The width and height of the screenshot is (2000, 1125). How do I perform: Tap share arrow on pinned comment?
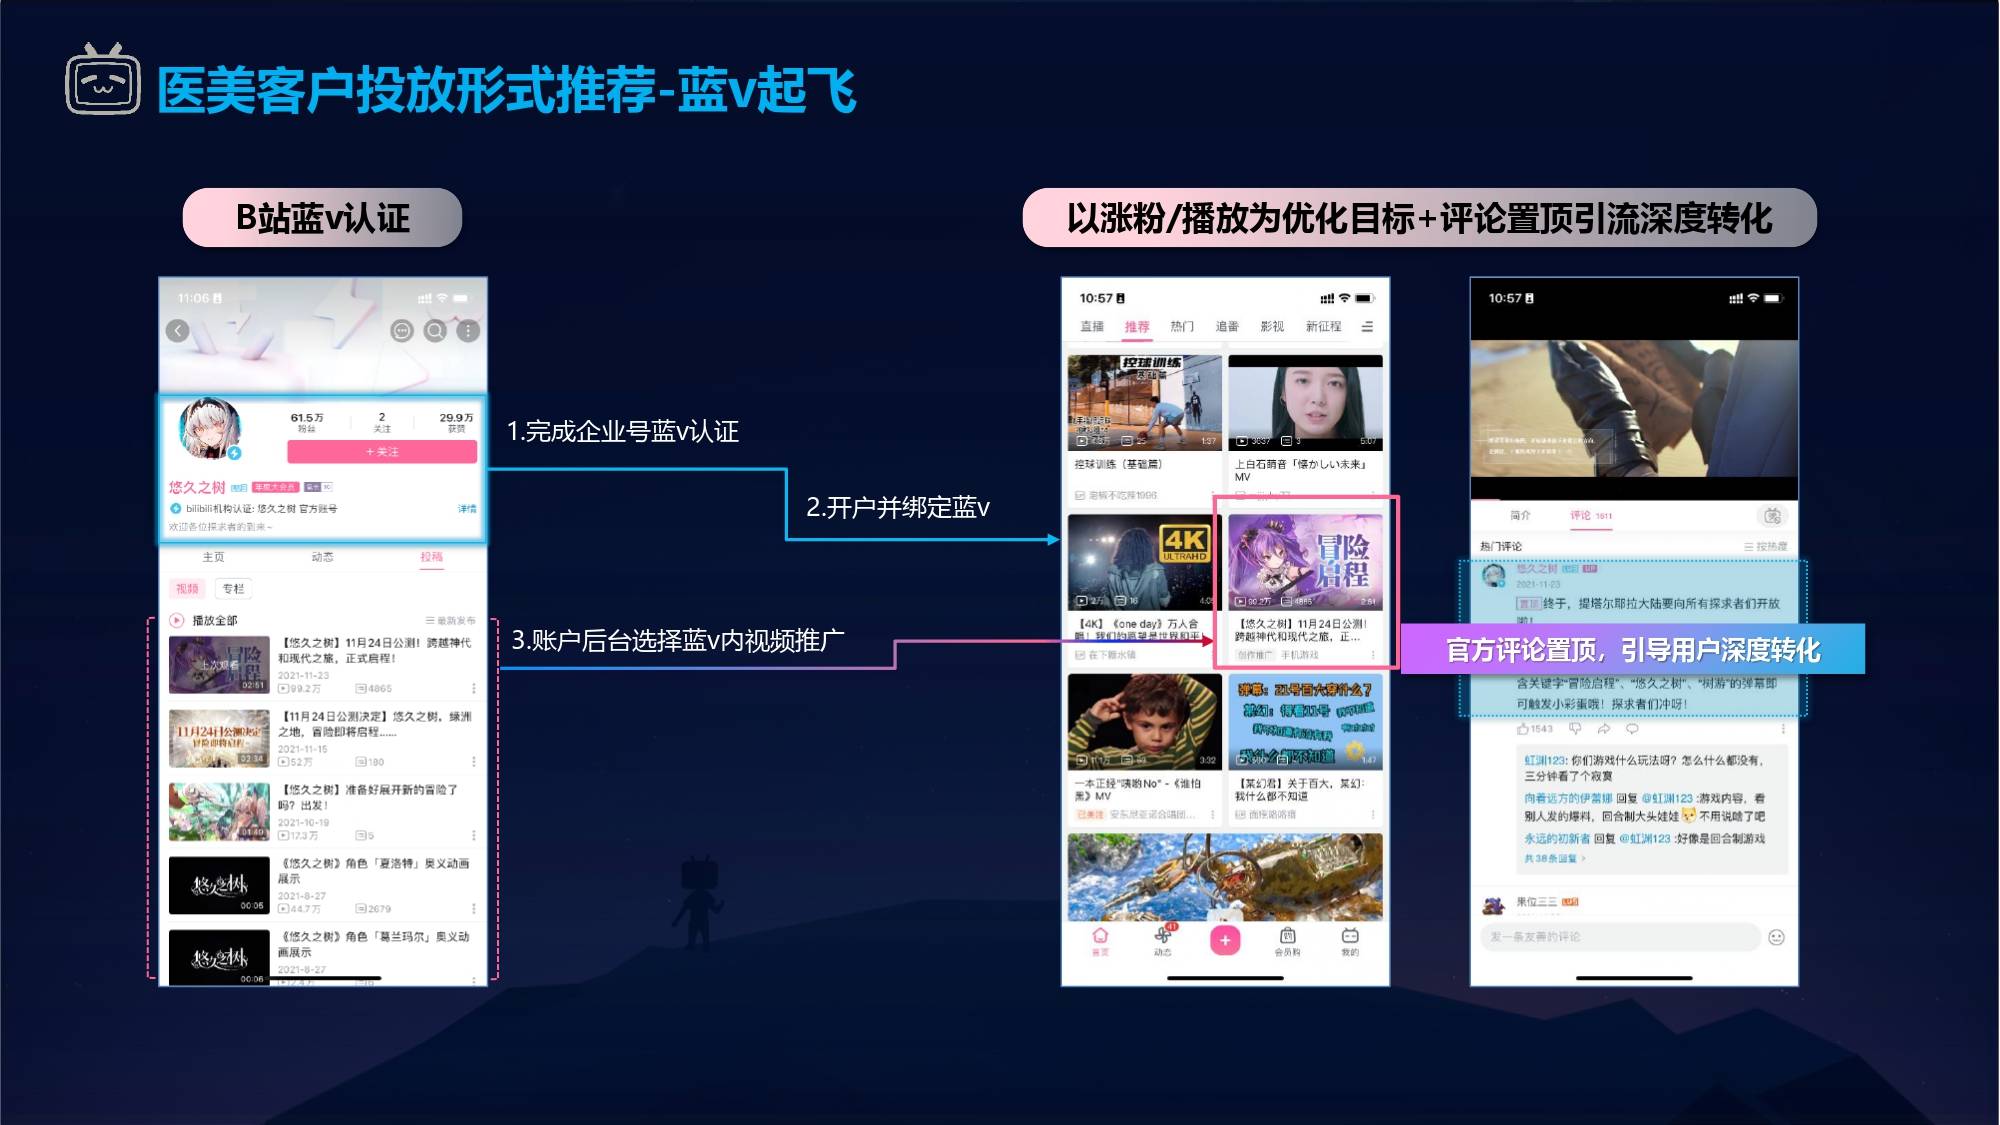pos(1604,729)
